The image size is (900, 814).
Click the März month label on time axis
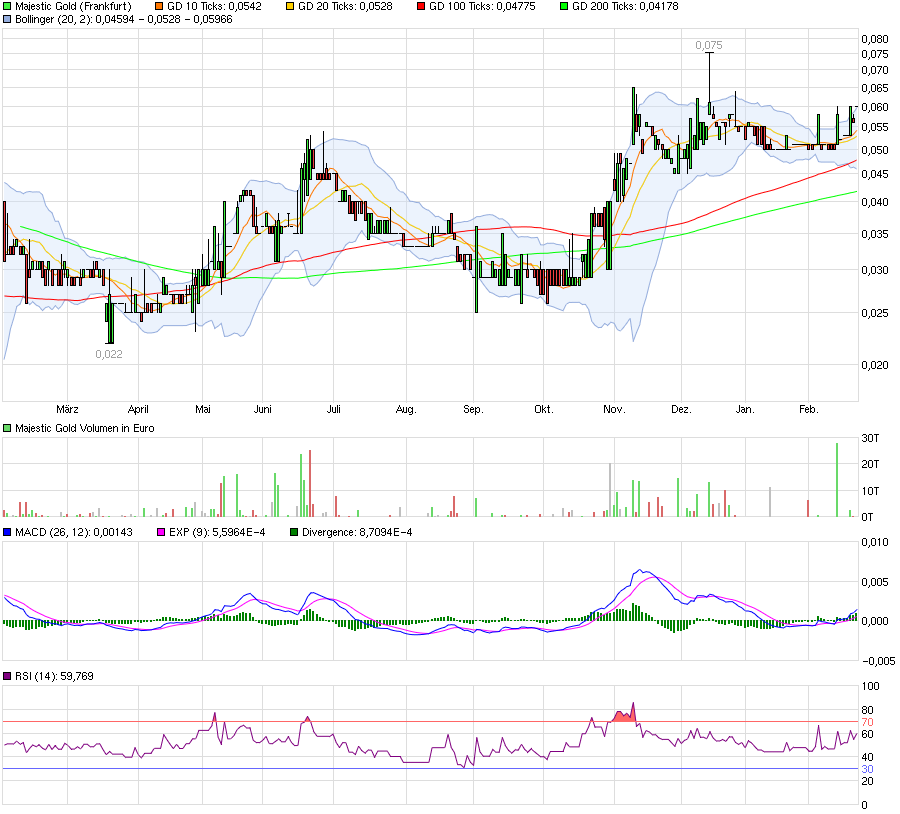pyautogui.click(x=67, y=409)
